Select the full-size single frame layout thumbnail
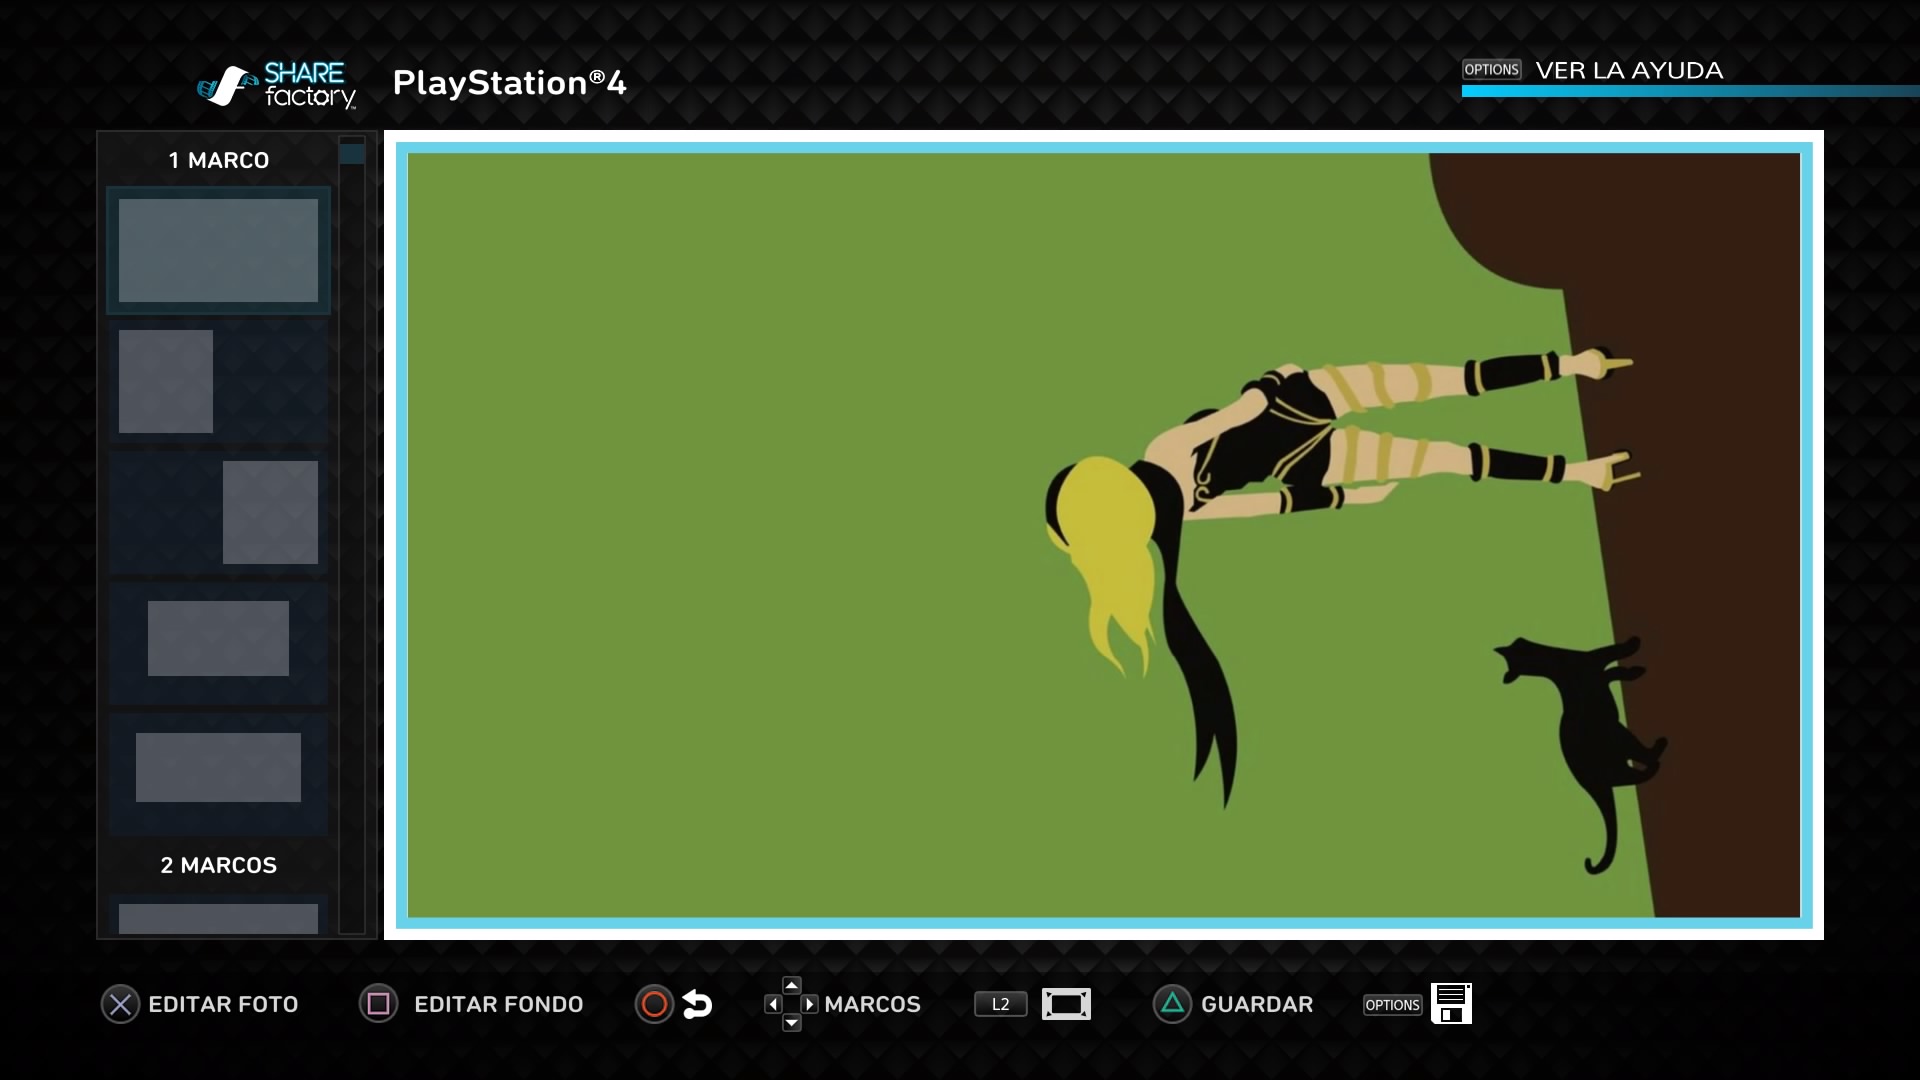This screenshot has width=1920, height=1080. coord(218,250)
